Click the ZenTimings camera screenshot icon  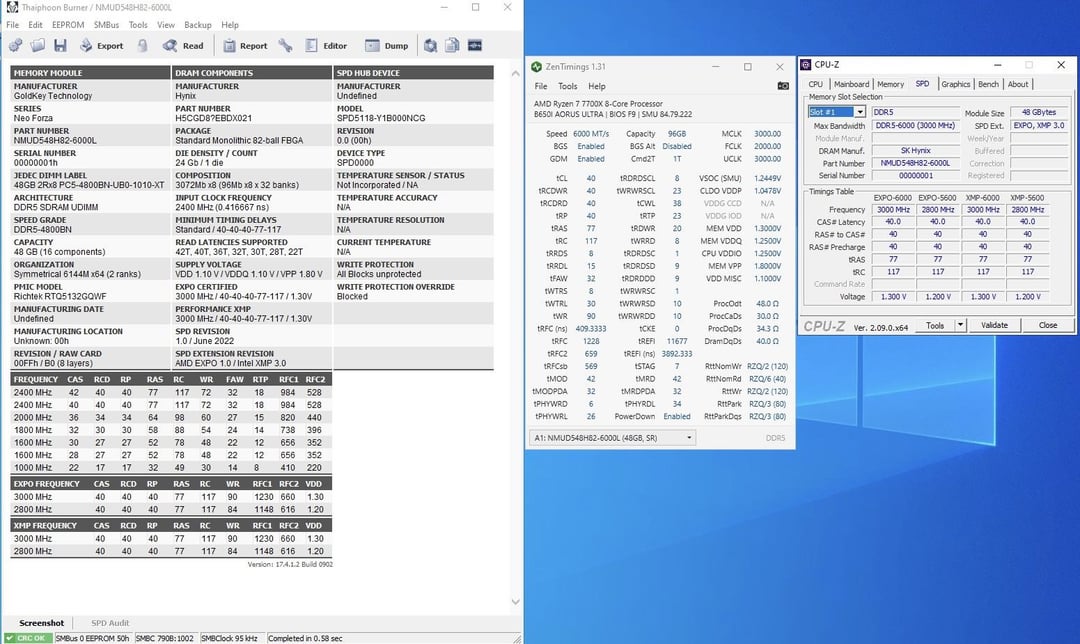pos(783,86)
